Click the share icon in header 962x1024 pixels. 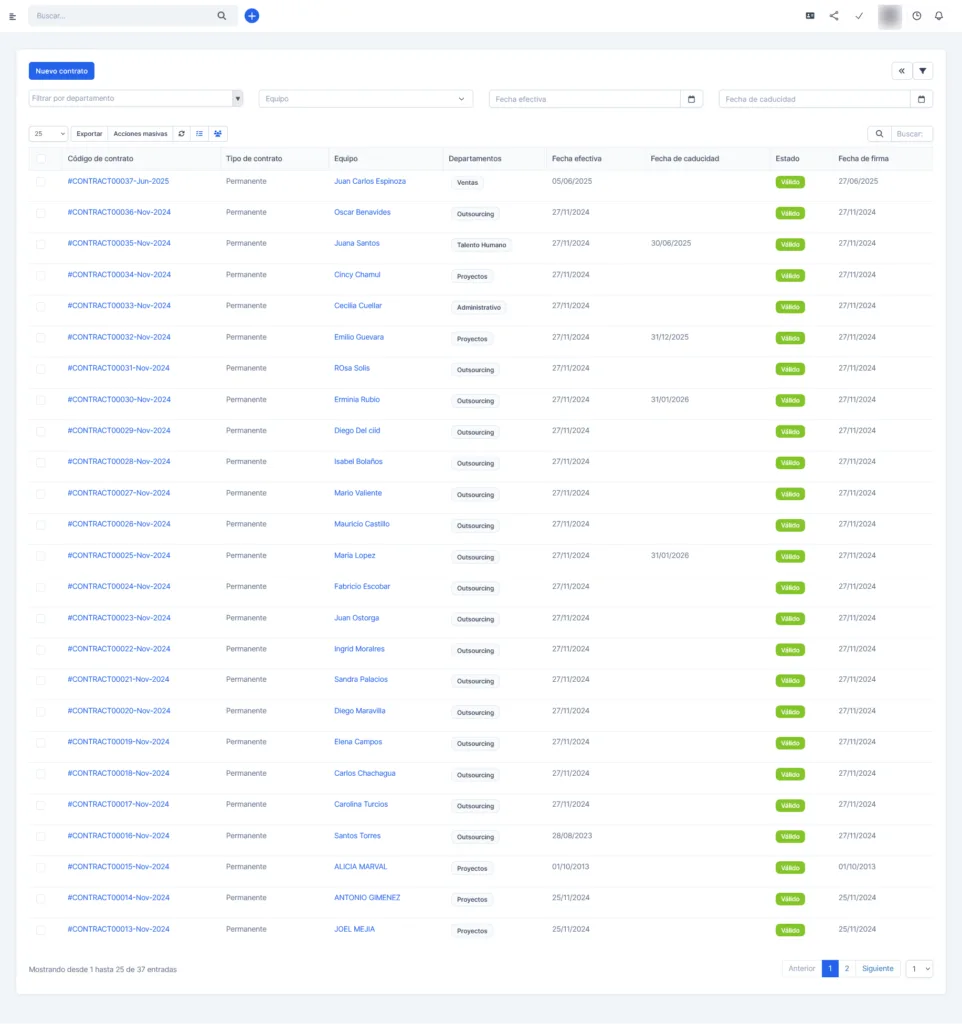[x=834, y=16]
